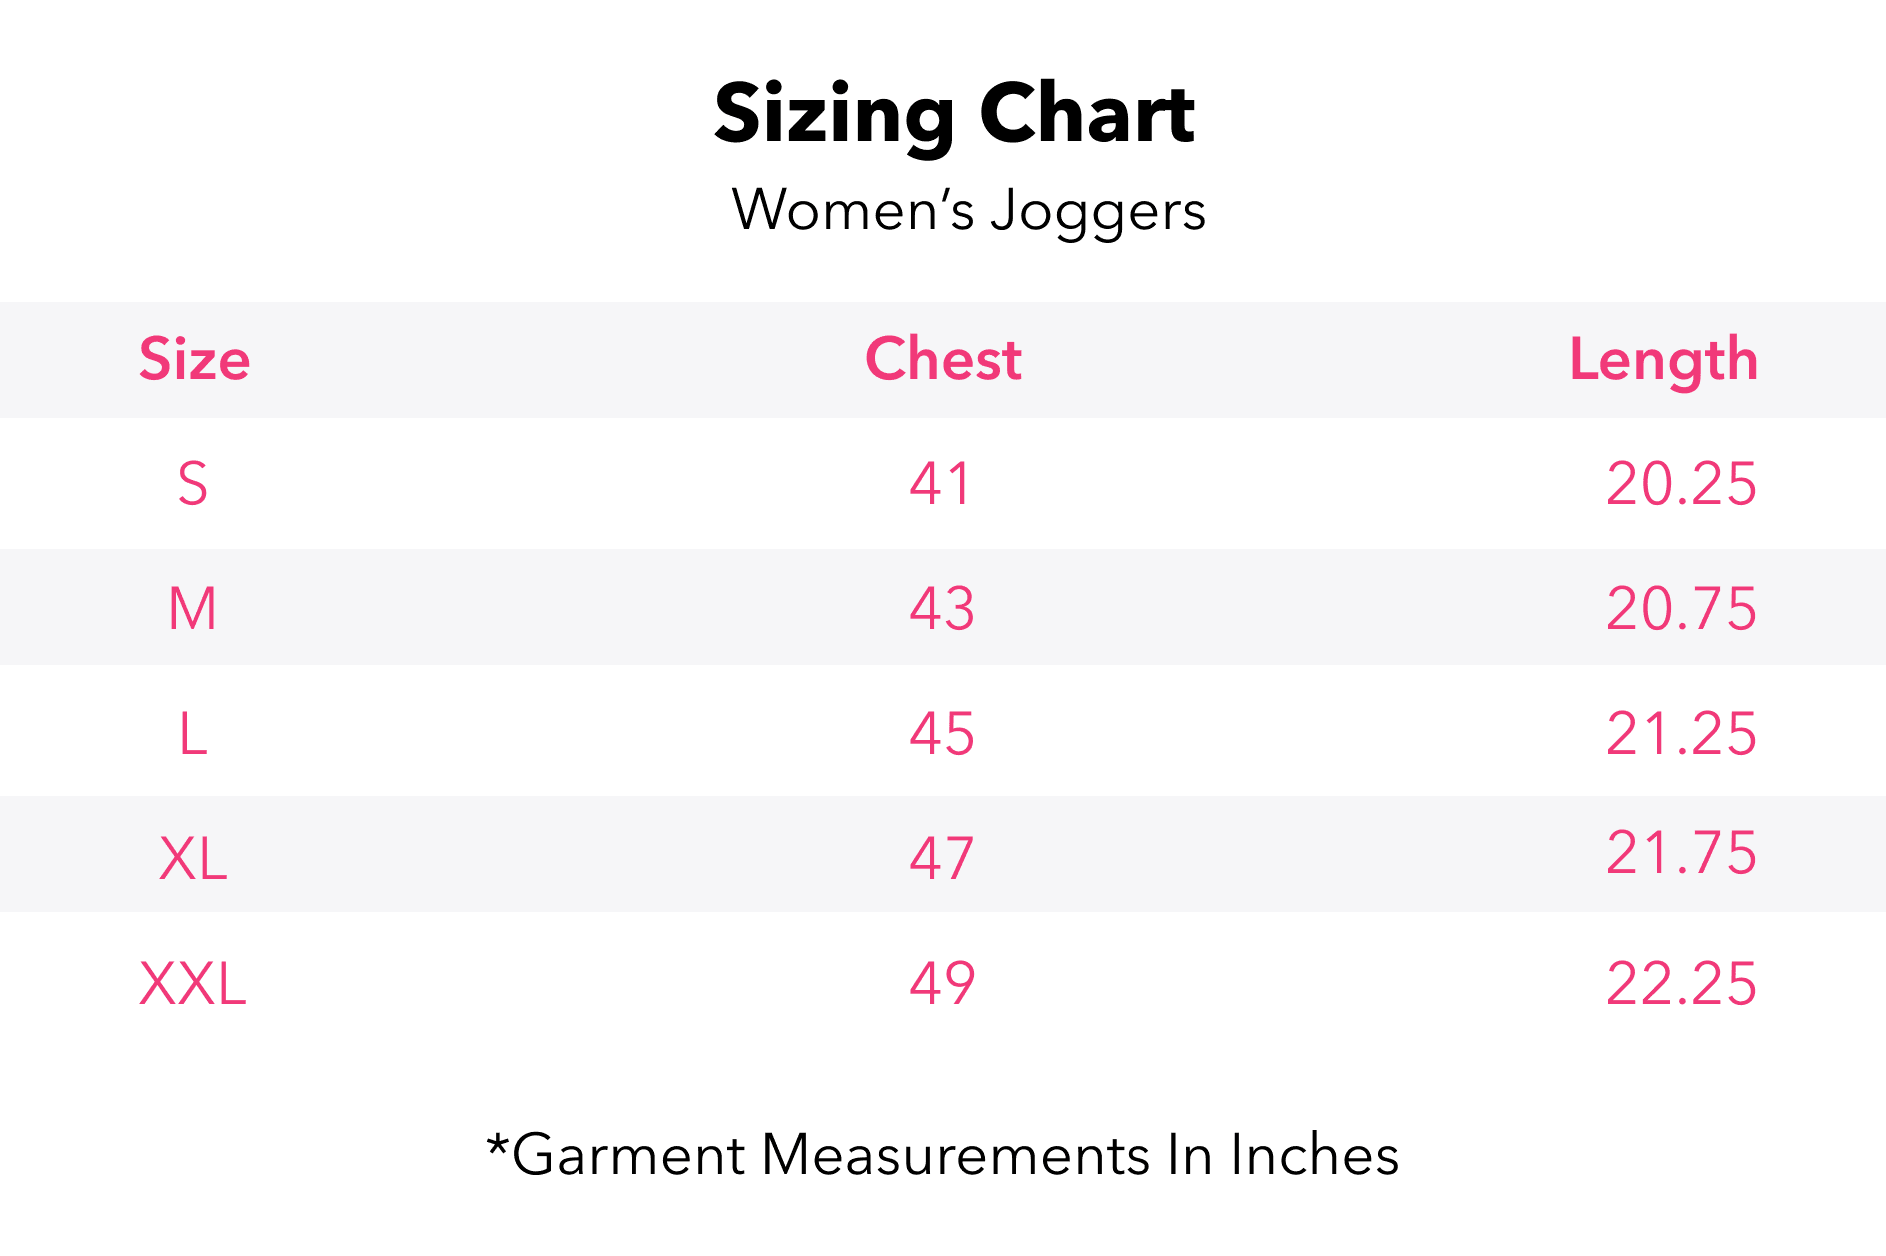Select the "Women's Joggers" subtitle
This screenshot has height=1256, width=1886.
coord(968,211)
